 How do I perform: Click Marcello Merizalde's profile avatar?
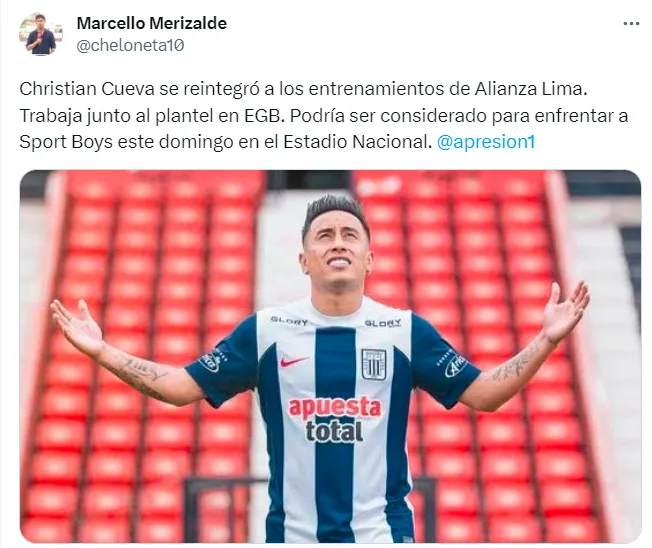[x=41, y=34]
